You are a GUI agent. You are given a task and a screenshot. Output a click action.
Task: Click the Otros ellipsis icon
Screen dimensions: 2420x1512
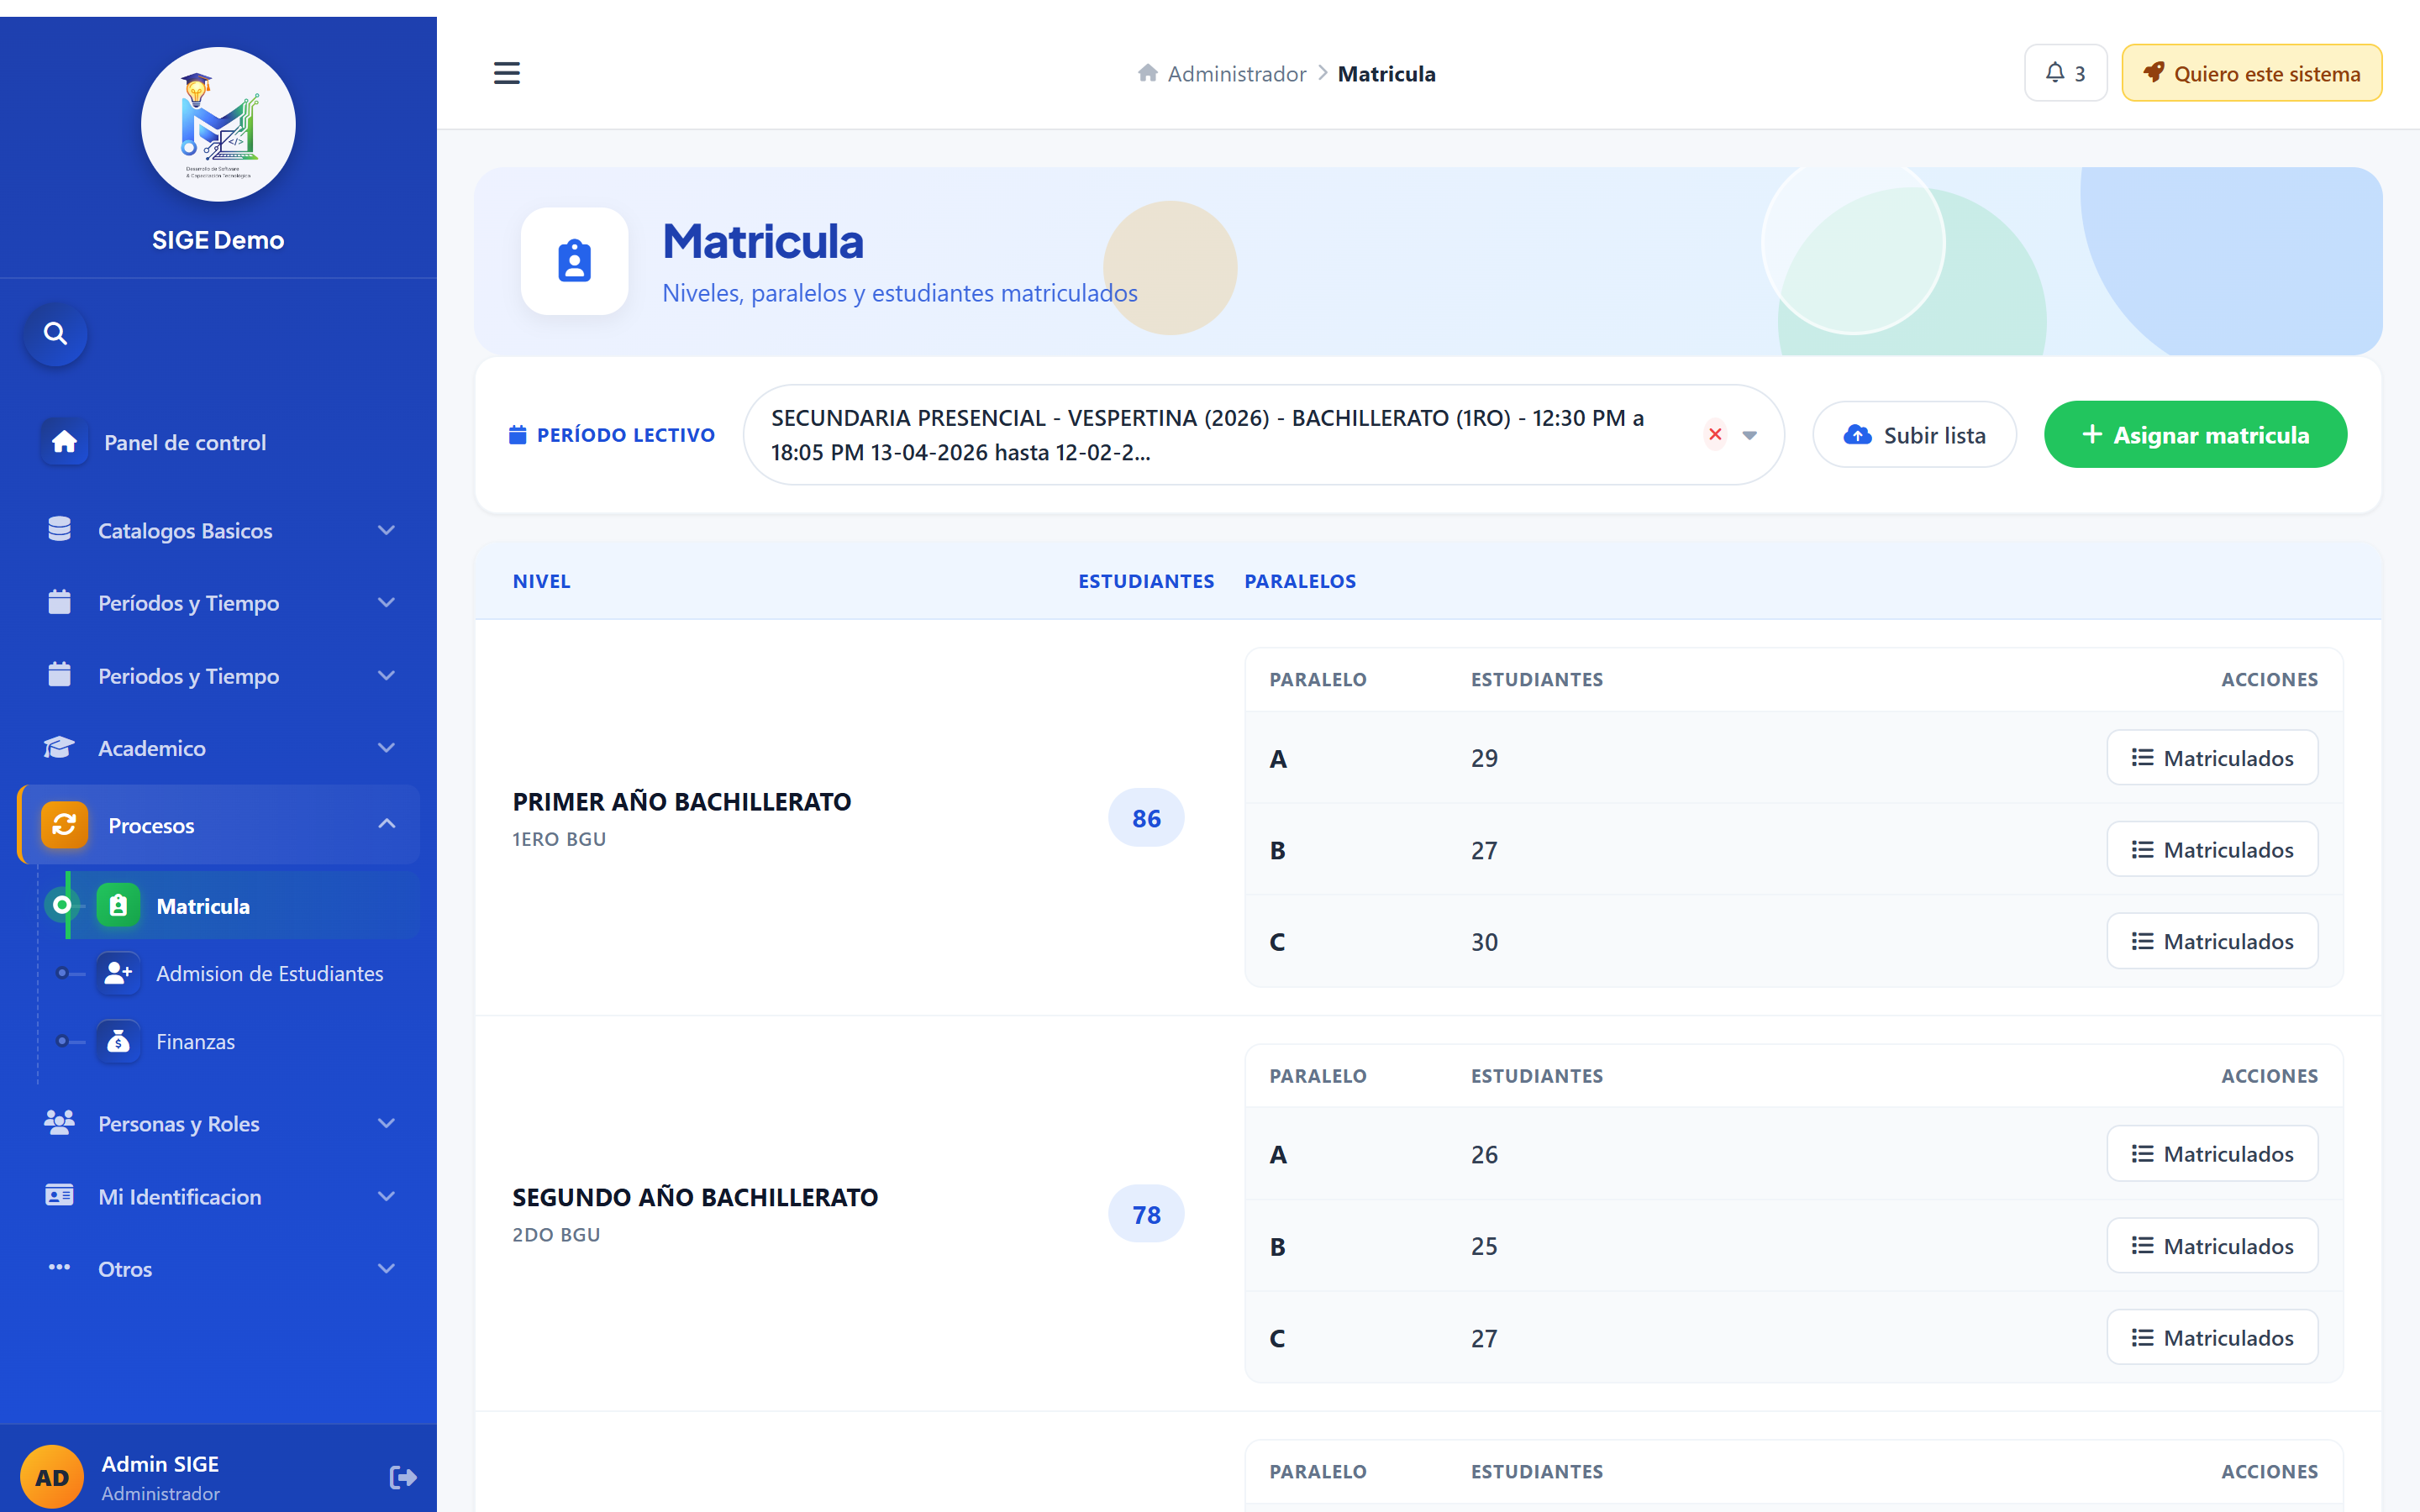pyautogui.click(x=59, y=1268)
